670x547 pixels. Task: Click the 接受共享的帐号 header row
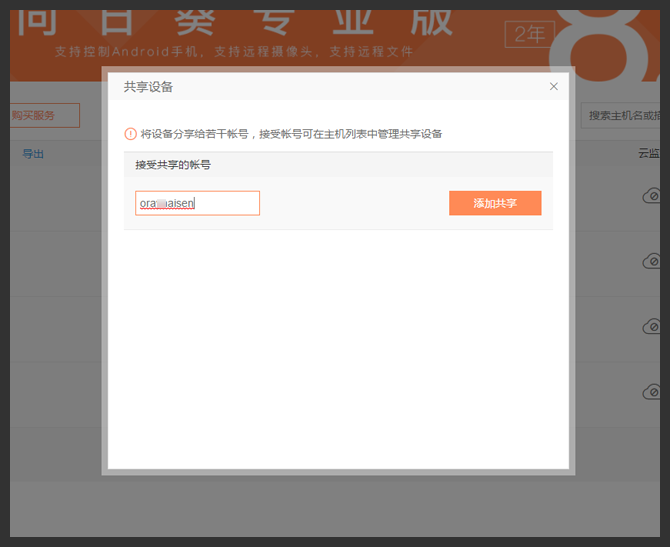click(x=338, y=164)
